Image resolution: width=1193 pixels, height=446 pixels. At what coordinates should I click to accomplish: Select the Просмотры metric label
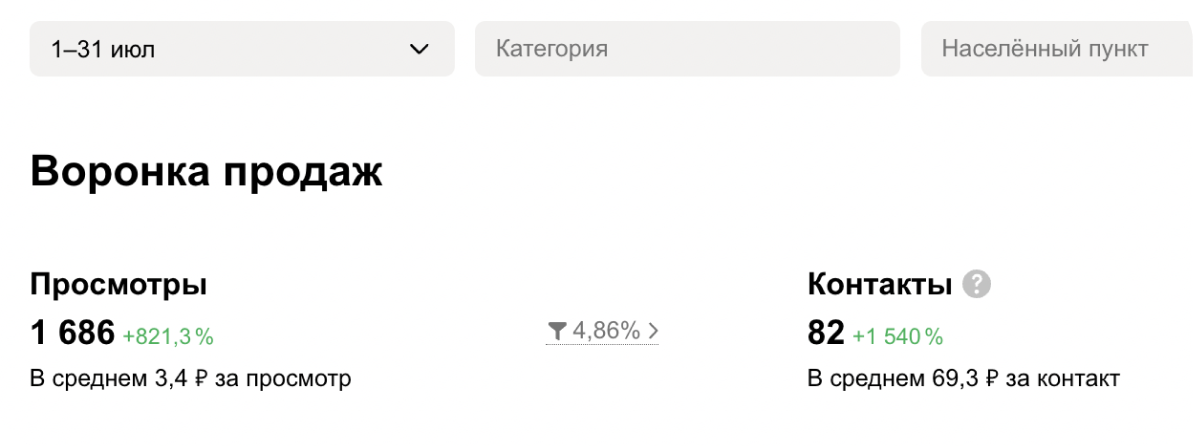[x=118, y=285]
